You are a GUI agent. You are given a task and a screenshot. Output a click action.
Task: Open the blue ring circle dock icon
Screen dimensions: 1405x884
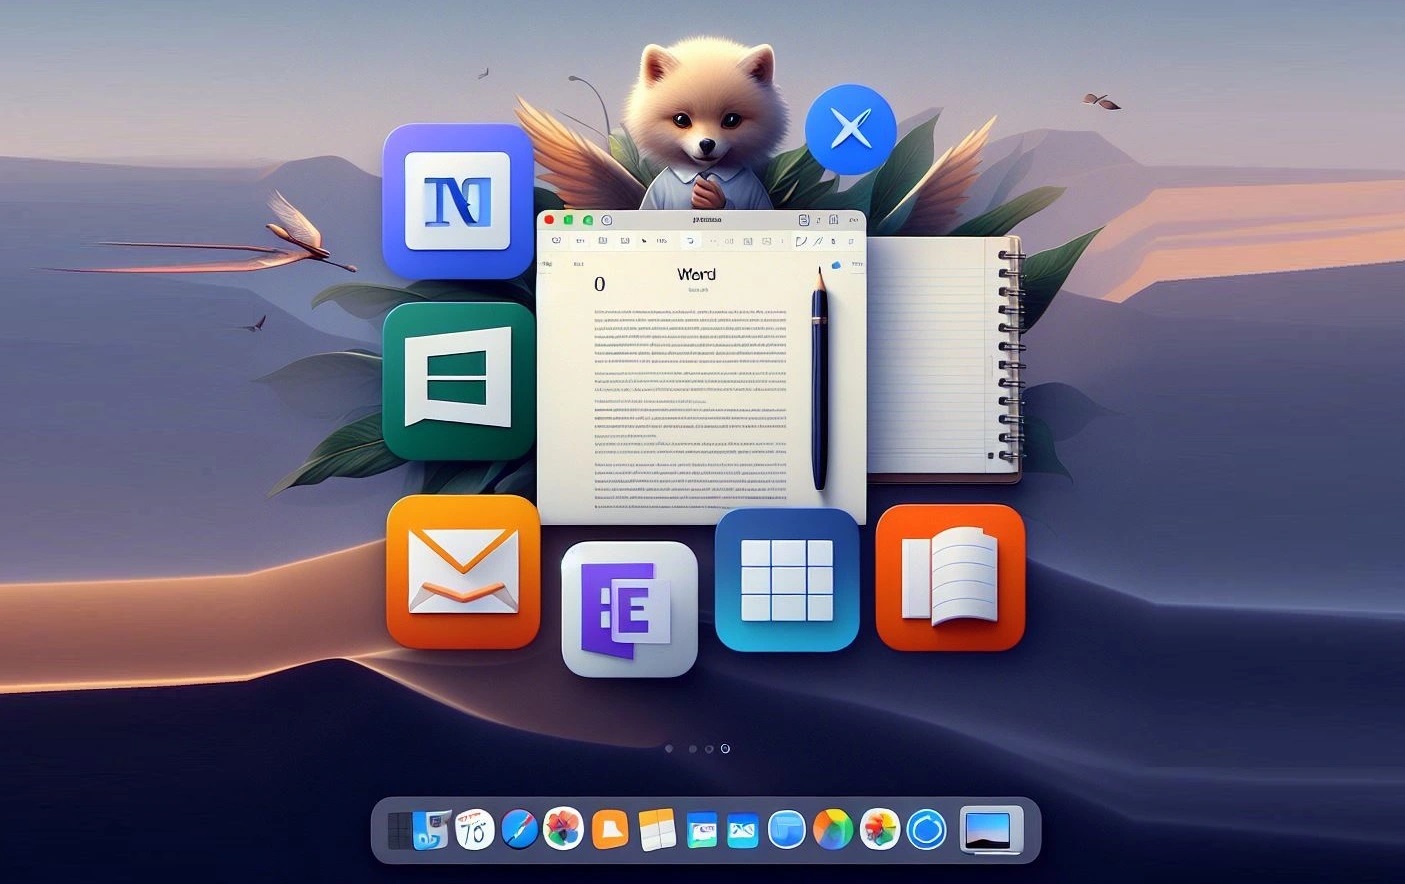pyautogui.click(x=926, y=830)
